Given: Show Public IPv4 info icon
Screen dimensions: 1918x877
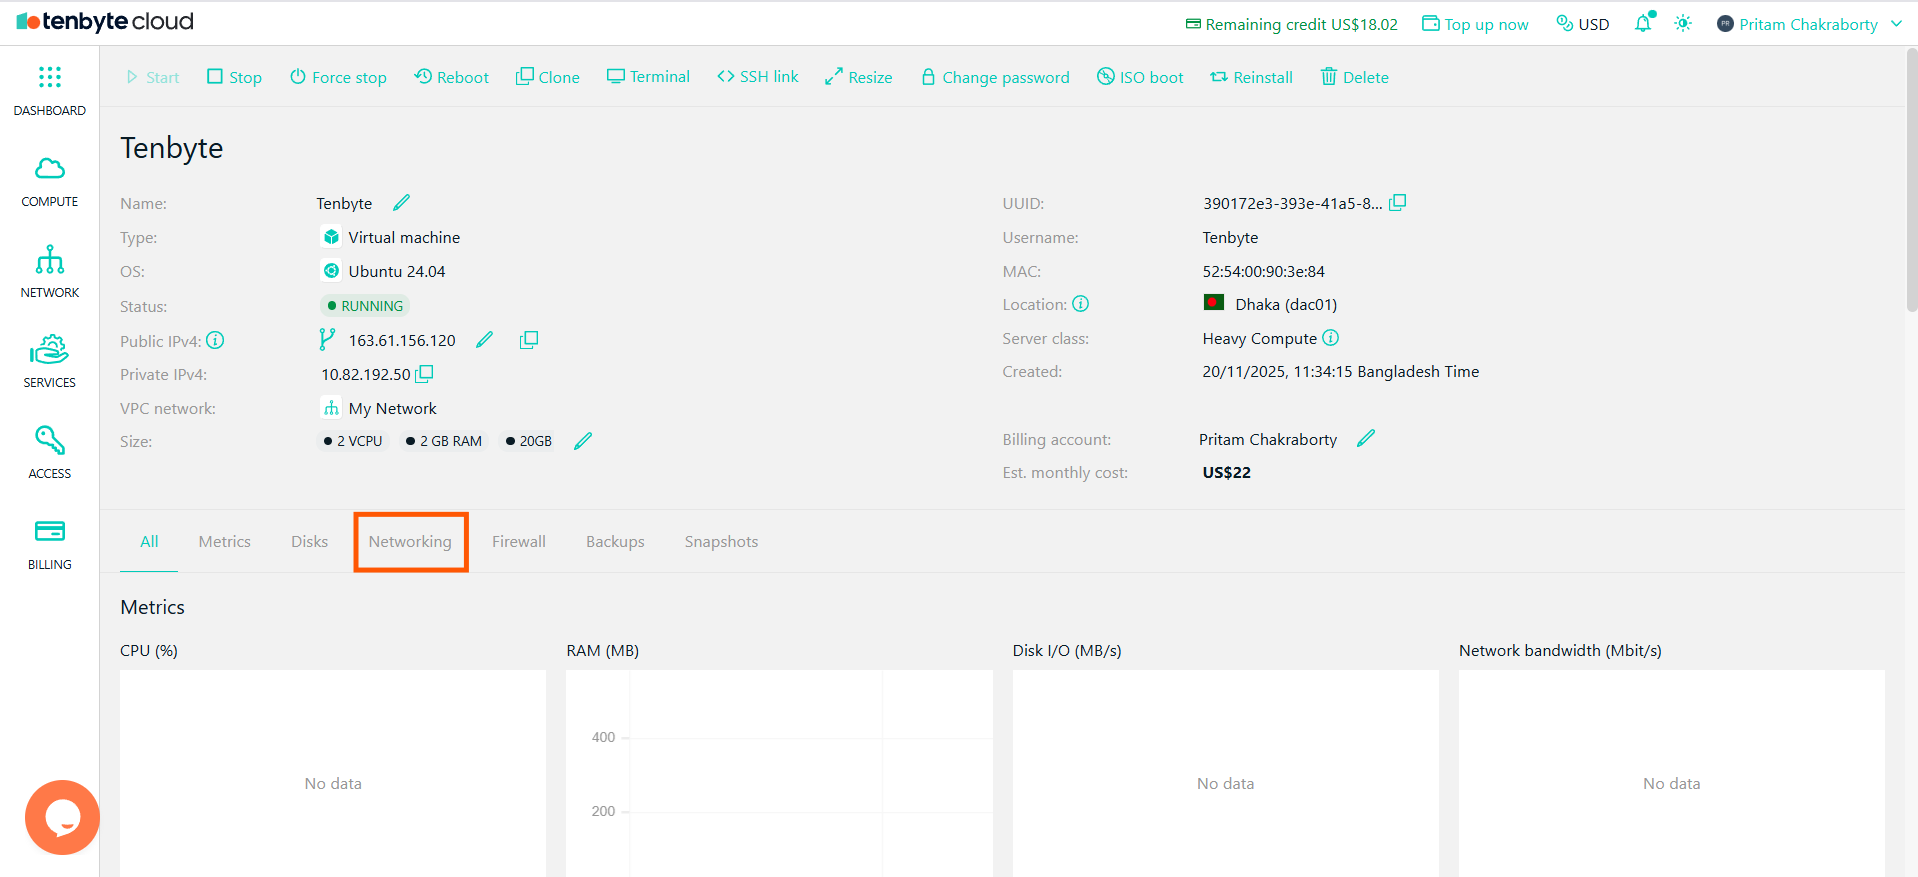Looking at the screenshot, I should coord(215,341).
